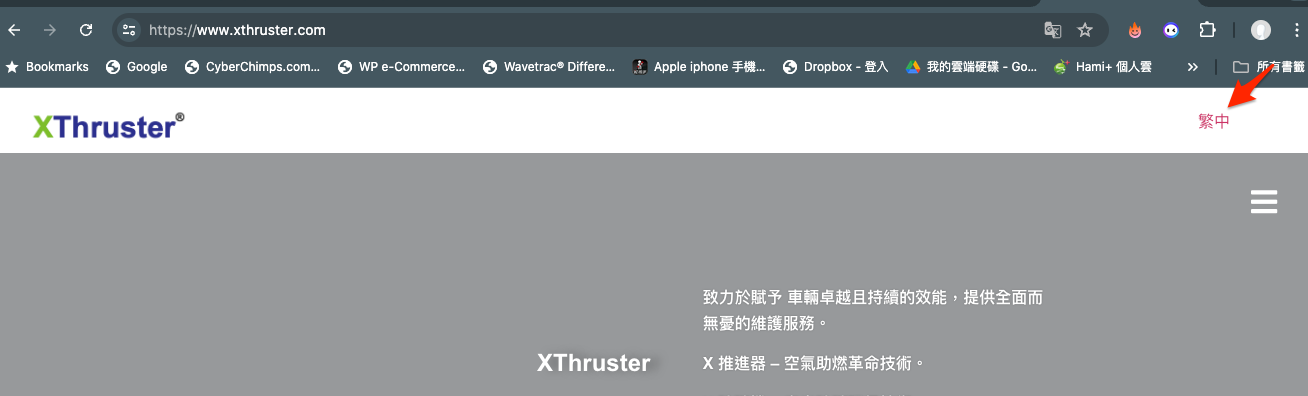Select the 繁中 language link
Viewport: 1308px width, 396px height.
[1214, 121]
